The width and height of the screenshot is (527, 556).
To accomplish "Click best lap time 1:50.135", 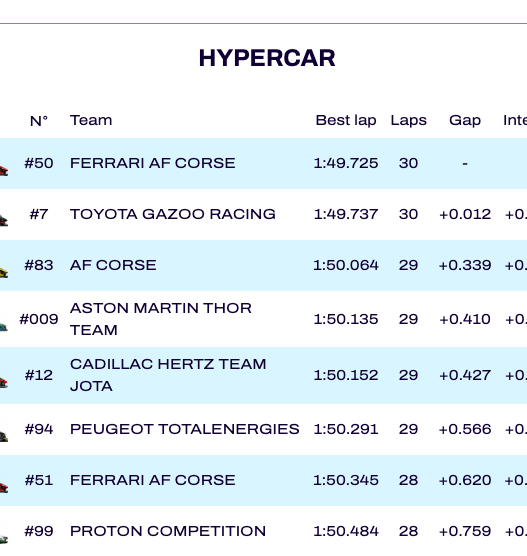I will (346, 319).
